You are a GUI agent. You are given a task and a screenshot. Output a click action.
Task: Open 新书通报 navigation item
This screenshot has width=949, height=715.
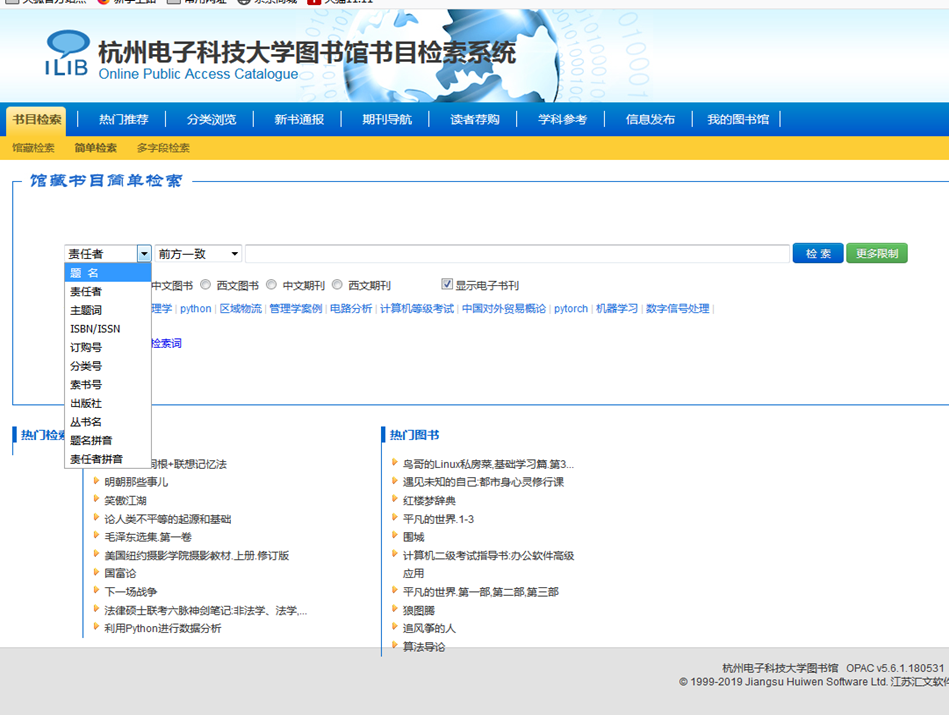(x=299, y=119)
